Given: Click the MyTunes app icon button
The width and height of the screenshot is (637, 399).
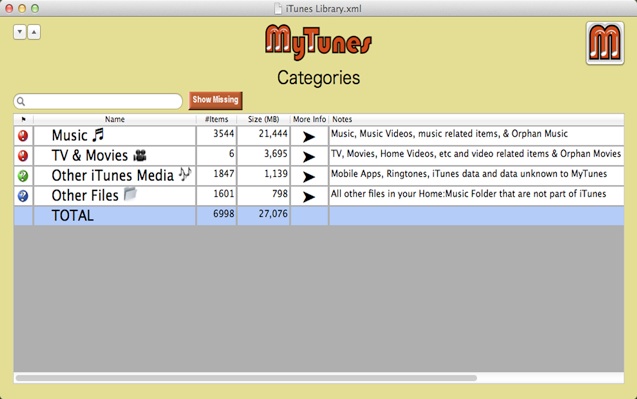Looking at the screenshot, I should [x=604, y=43].
